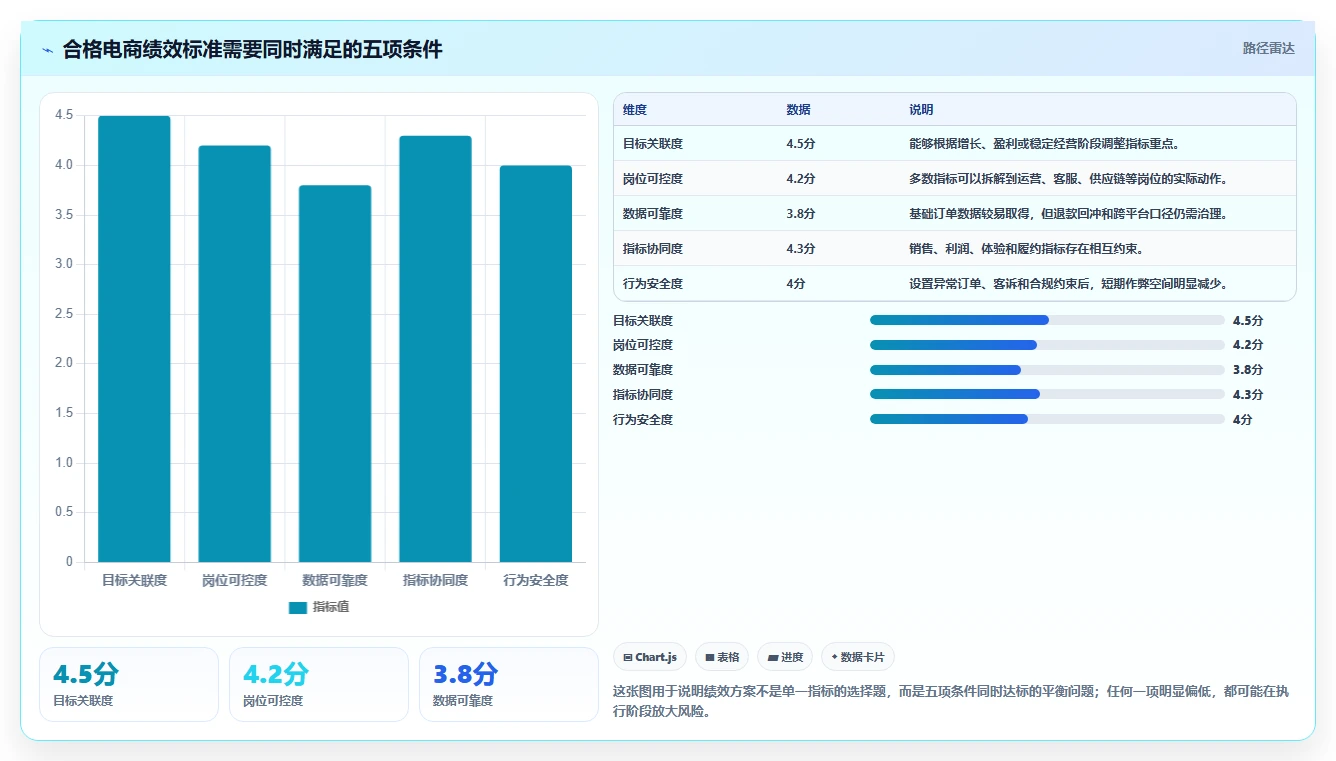Image resolution: width=1336 pixels, height=761 pixels.
Task: Open the 3.8分 数据可靠度 stat card
Action: (x=509, y=684)
